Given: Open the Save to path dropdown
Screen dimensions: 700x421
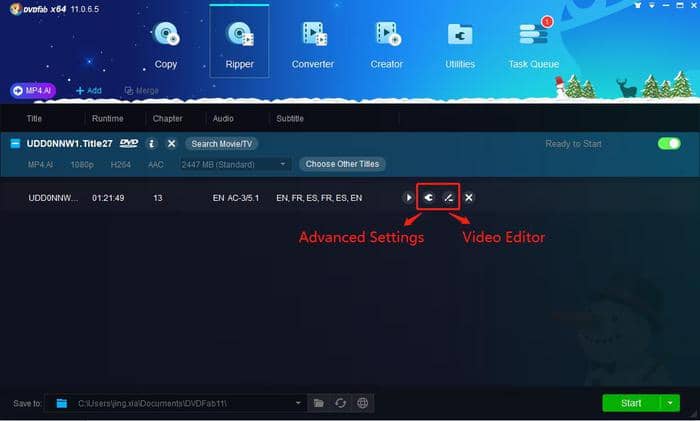Looking at the screenshot, I should point(298,403).
